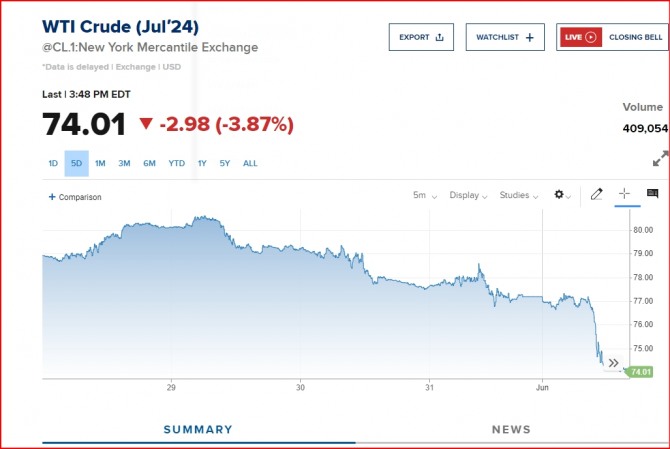Expand the Display dropdown menu
670x449 pixels.
[x=468, y=195]
